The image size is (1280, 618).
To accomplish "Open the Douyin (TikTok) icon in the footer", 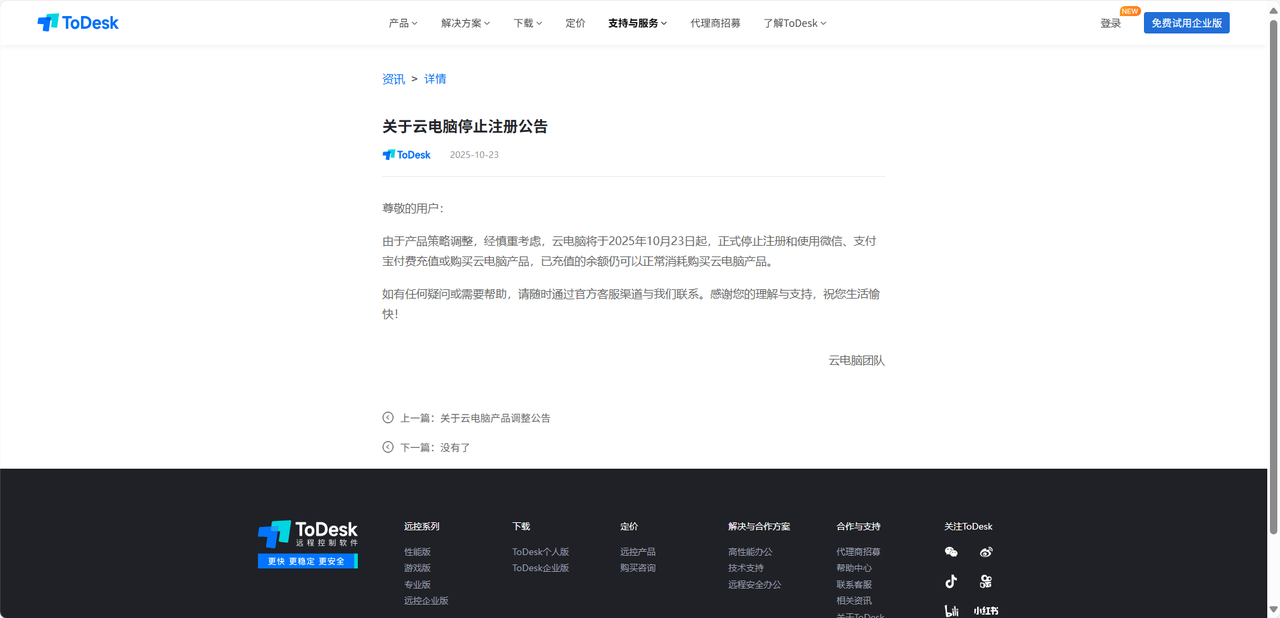I will tap(951, 581).
